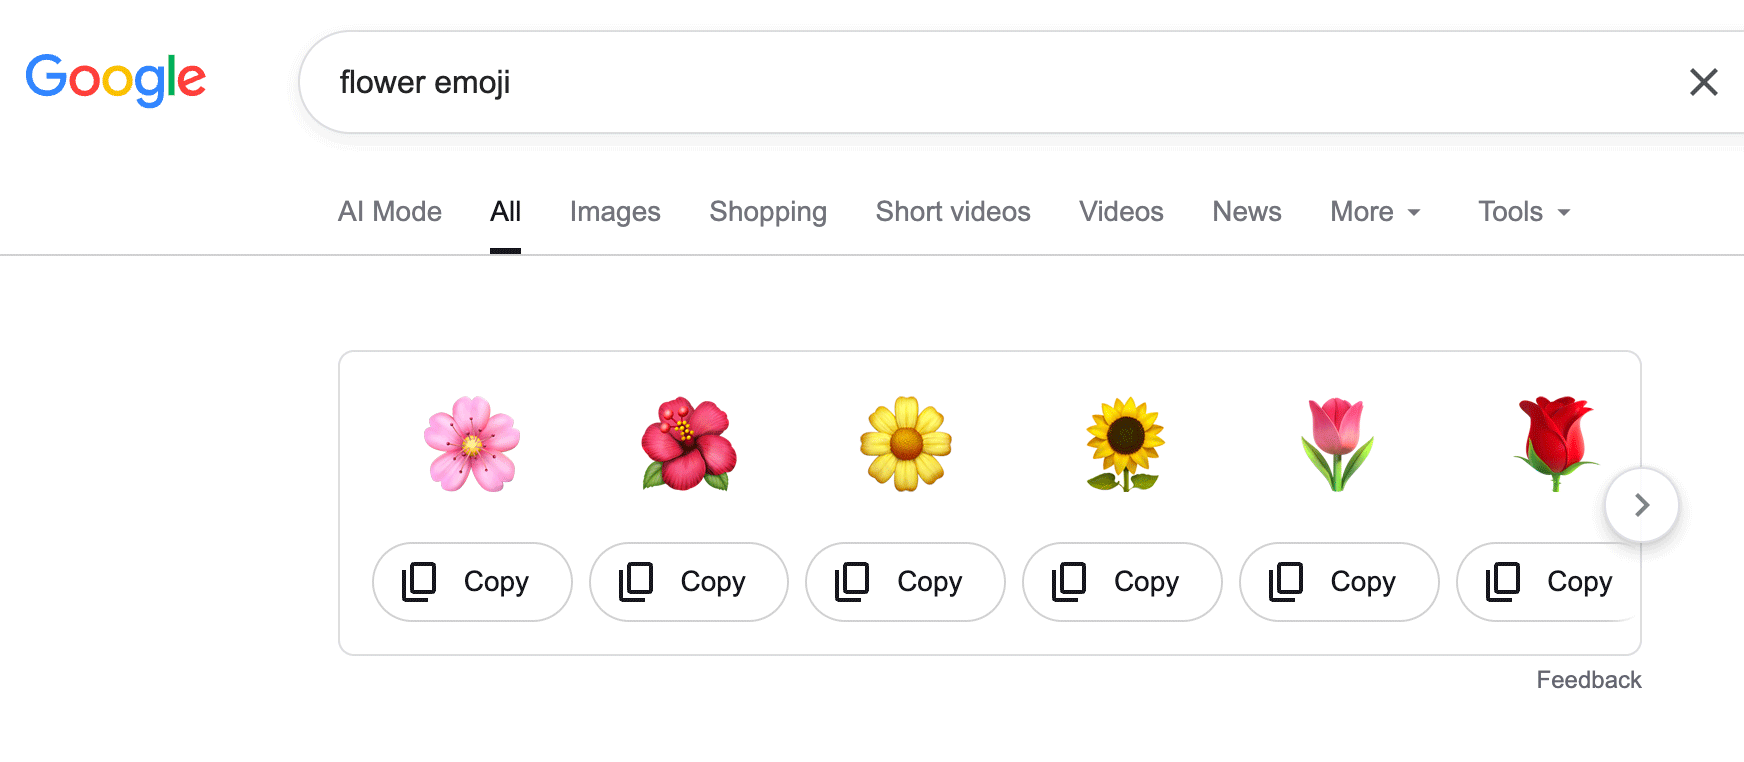Open the Feedback link

(x=1589, y=680)
